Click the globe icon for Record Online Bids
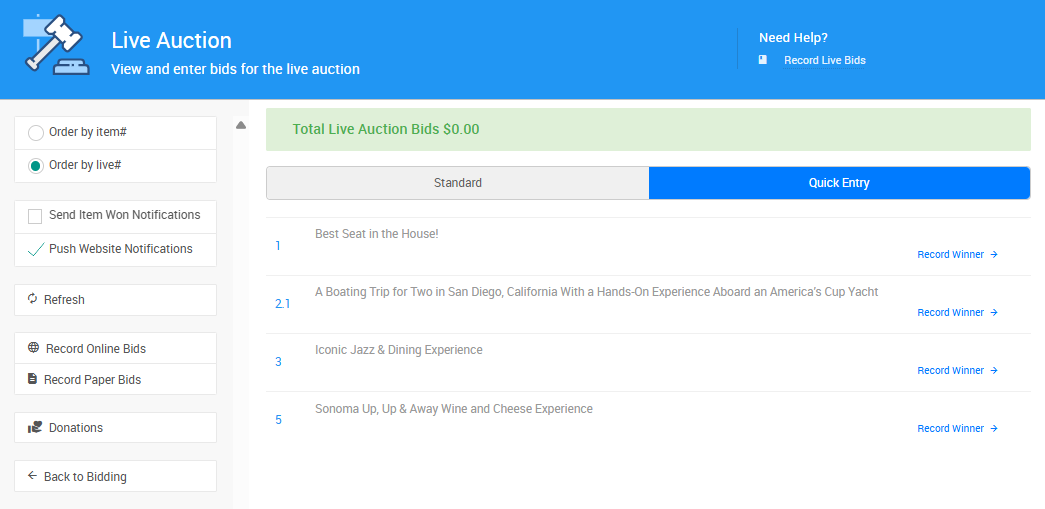The width and height of the screenshot is (1045, 509). [34, 348]
